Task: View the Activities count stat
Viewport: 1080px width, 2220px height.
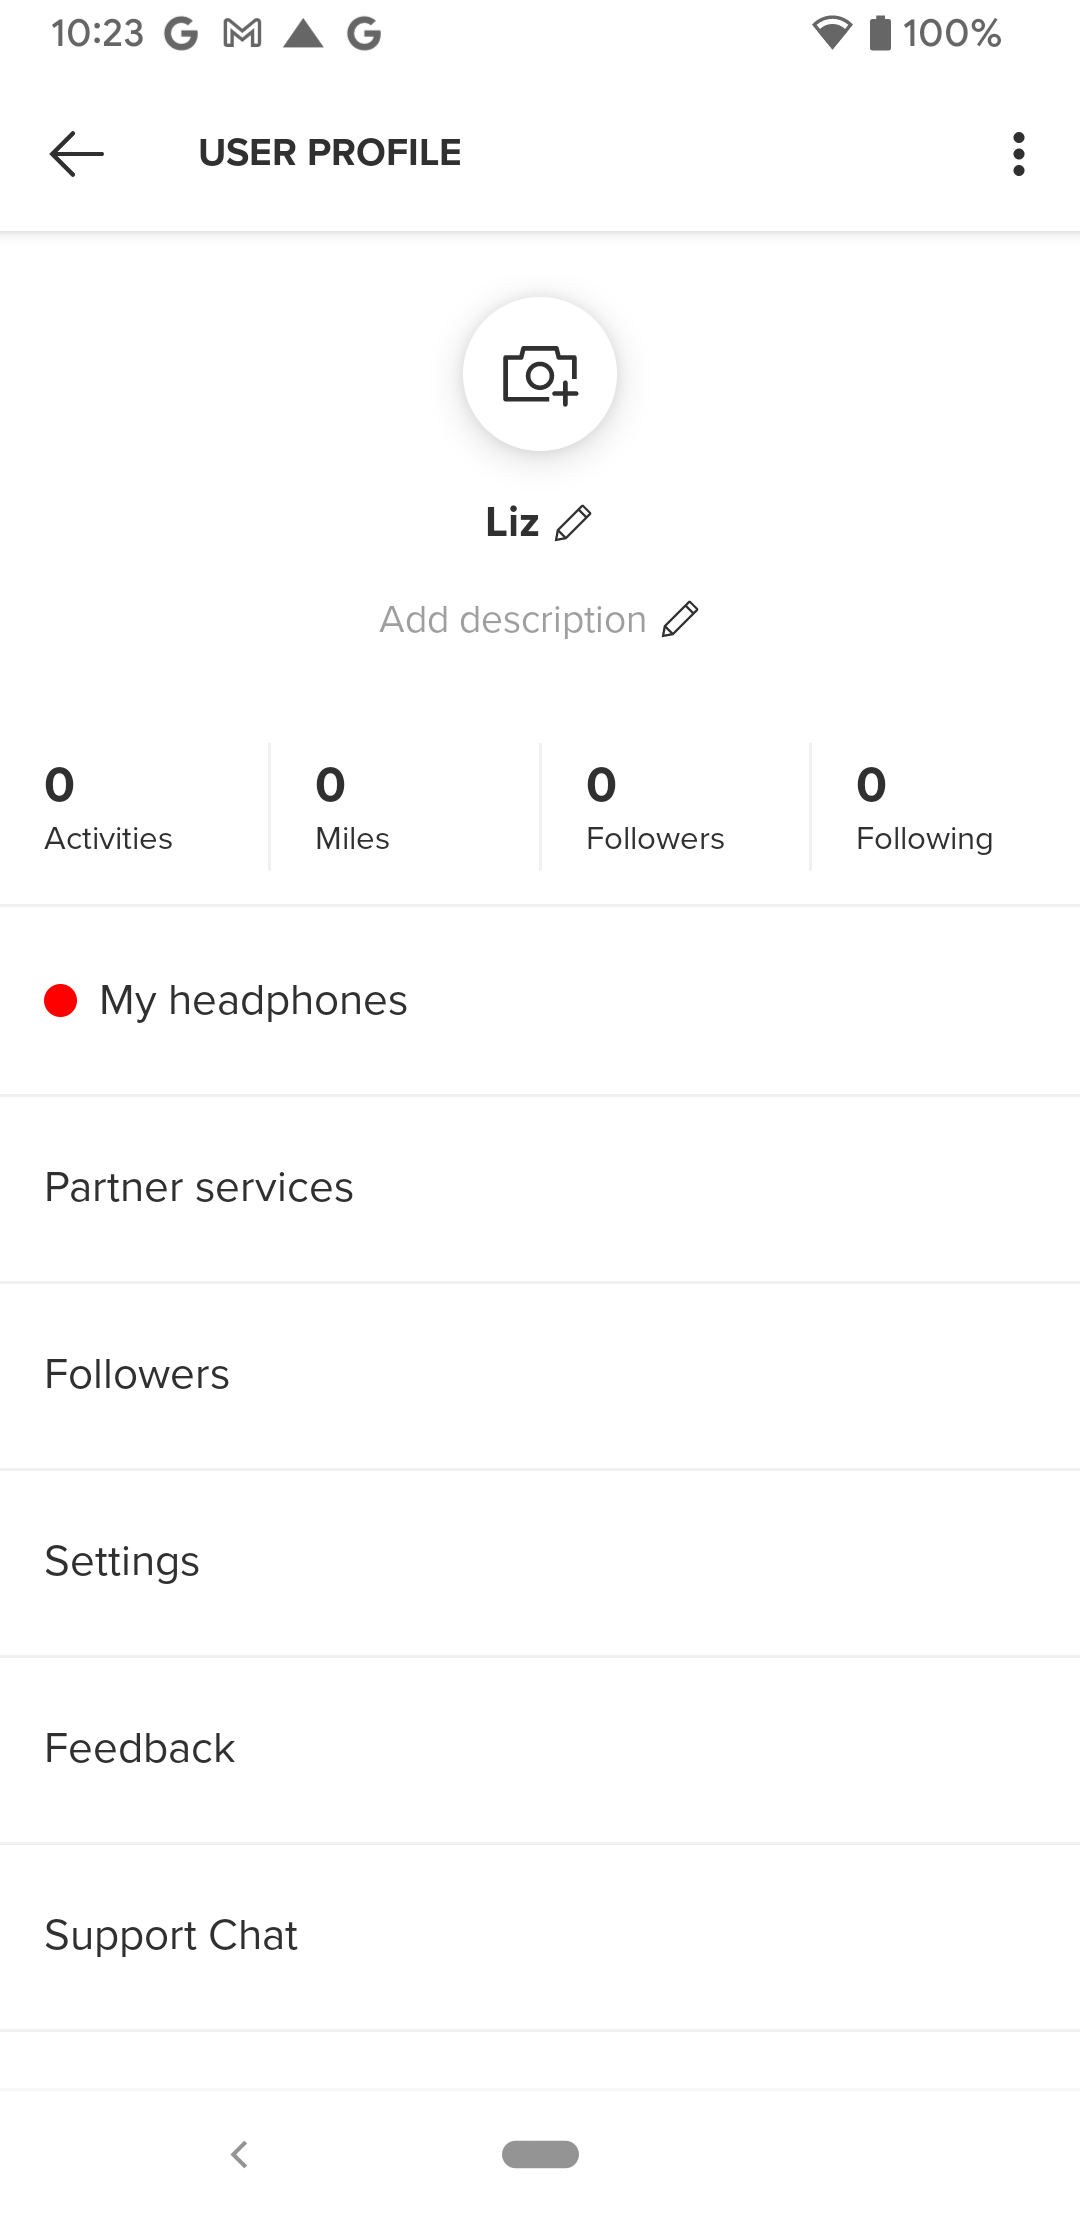Action: coord(109,808)
